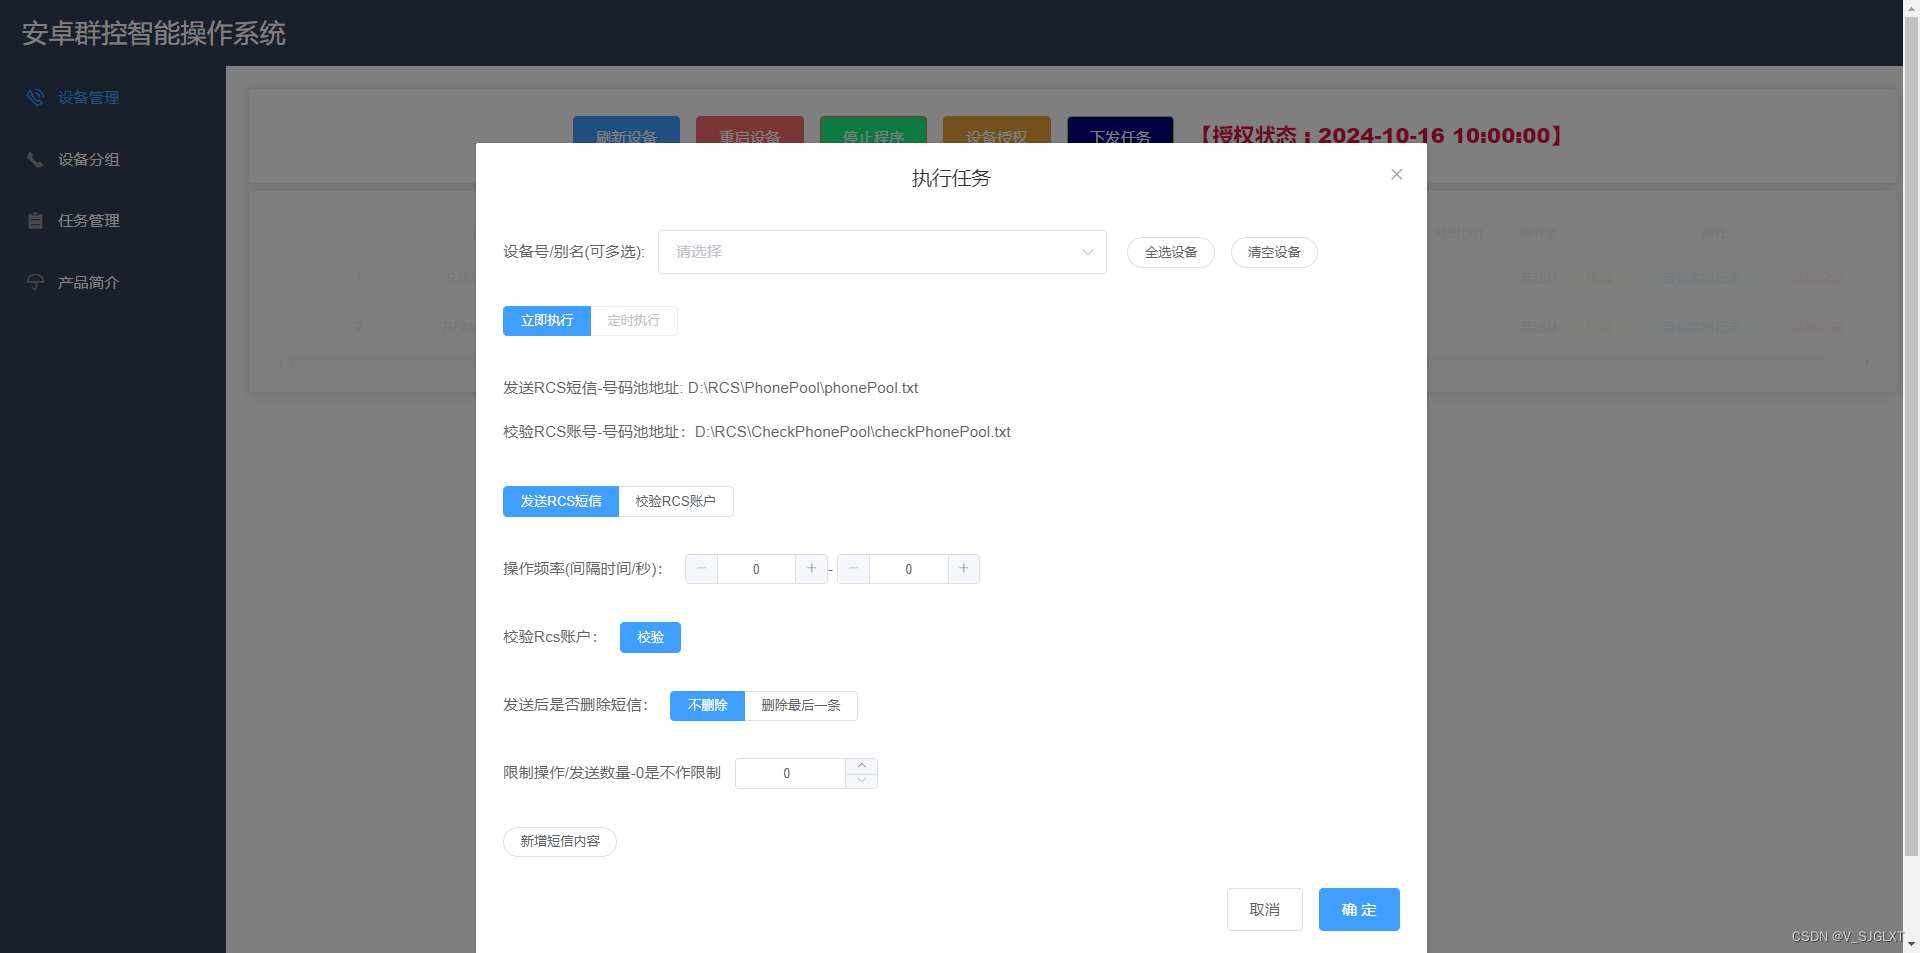Close the 执行任务 dialog with the X
This screenshot has height=953, width=1920.
pos(1396,174)
